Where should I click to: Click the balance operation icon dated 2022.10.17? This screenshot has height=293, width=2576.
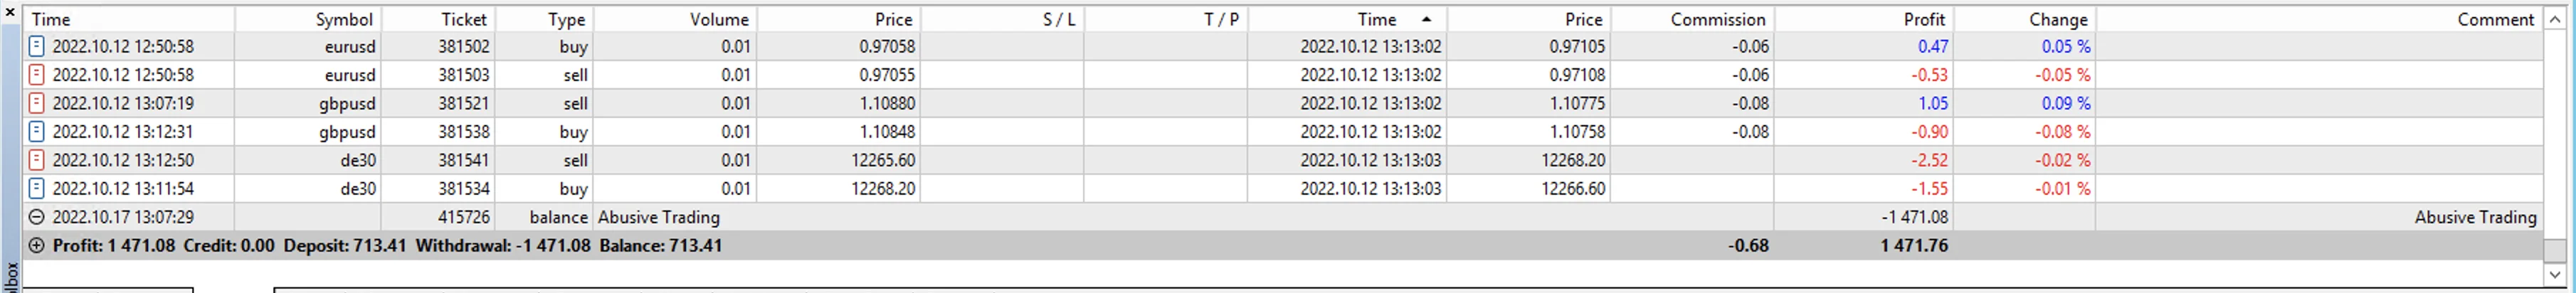[x=37, y=217]
